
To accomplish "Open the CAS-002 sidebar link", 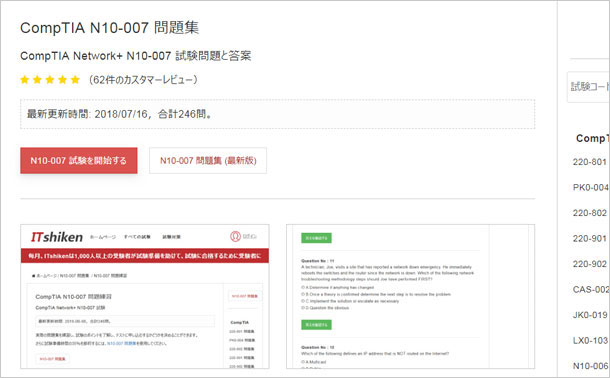I will point(591,289).
